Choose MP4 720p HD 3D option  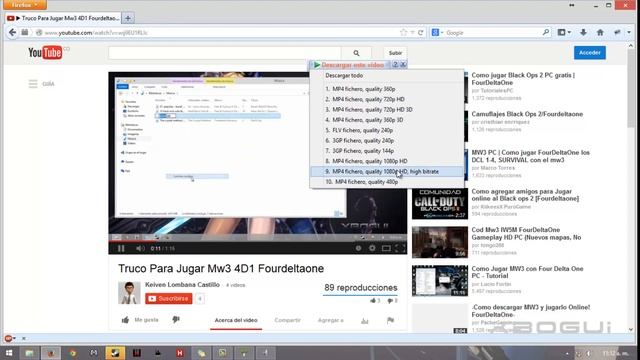coord(387,109)
